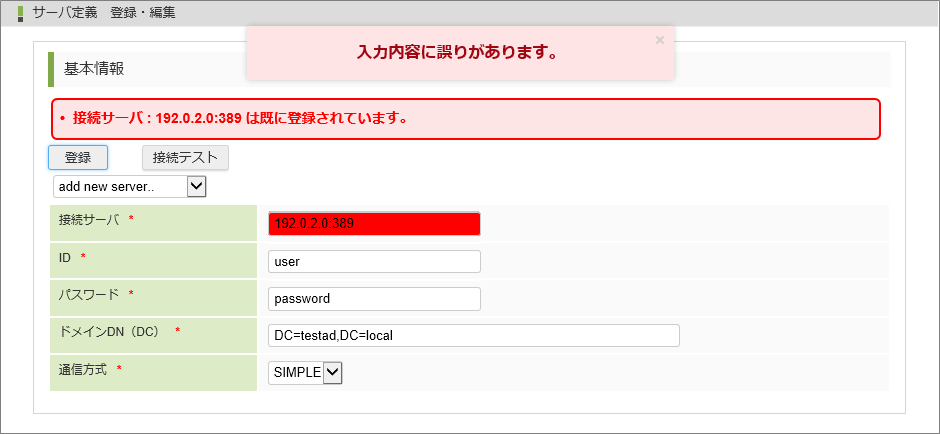Select the パスワード input field
Screen dimensions: 940x434
point(374,298)
